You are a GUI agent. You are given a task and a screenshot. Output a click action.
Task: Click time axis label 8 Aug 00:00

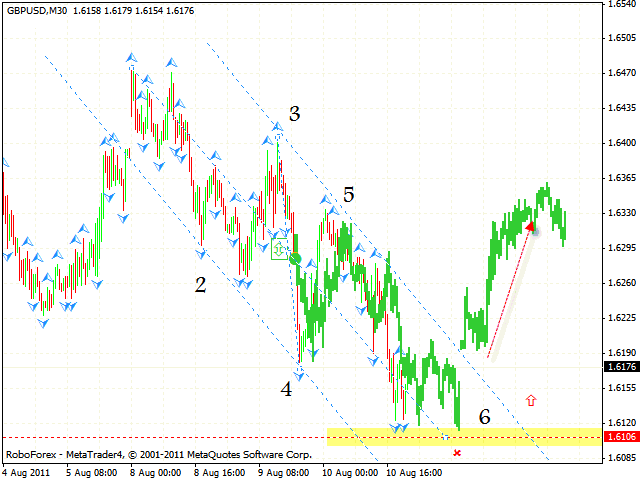pyautogui.click(x=156, y=473)
